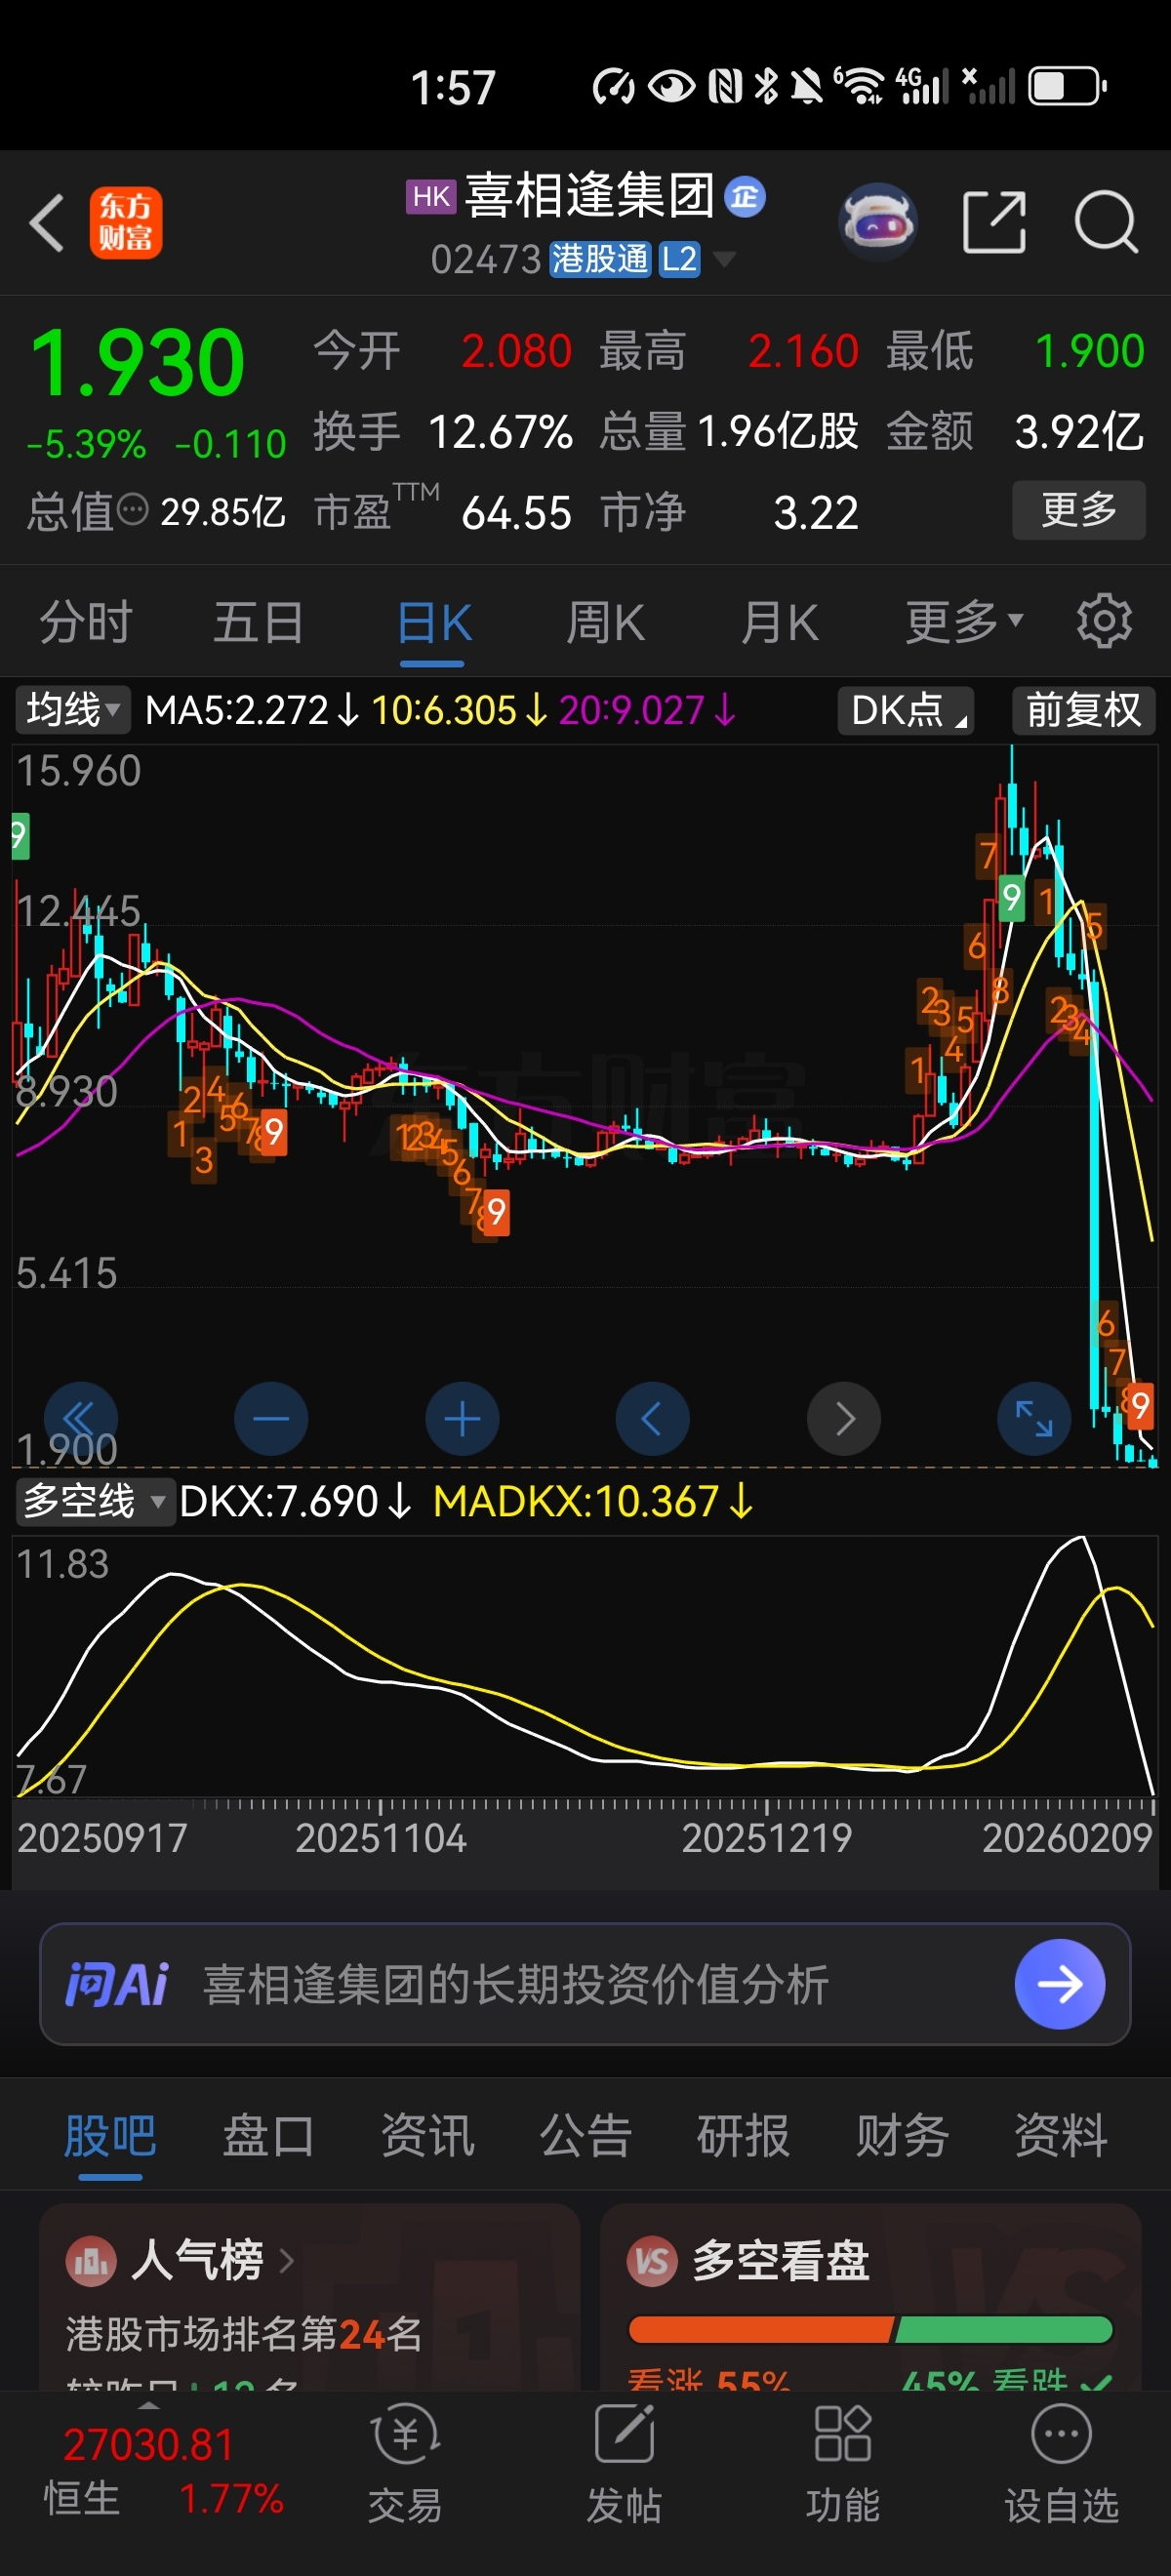The image size is (1171, 2576).
Task: Move chart left with arrow button
Action: click(x=652, y=1418)
